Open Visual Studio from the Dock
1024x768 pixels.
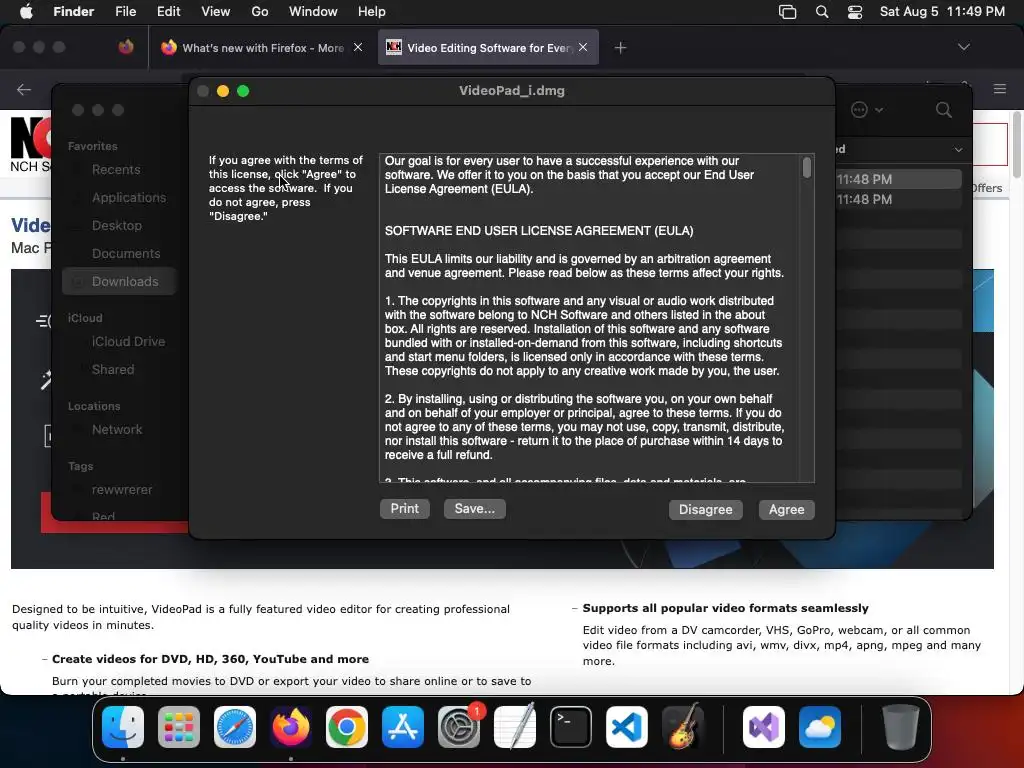pos(764,727)
